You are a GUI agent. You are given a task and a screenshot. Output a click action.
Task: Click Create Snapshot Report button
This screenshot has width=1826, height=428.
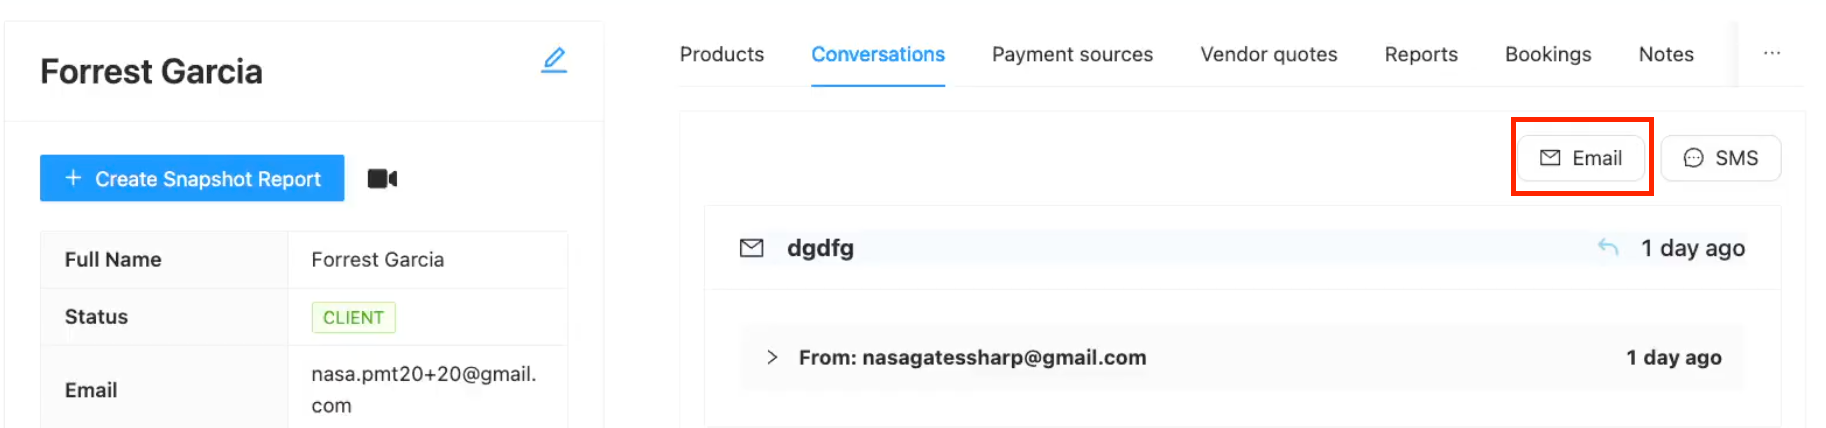[x=192, y=178]
